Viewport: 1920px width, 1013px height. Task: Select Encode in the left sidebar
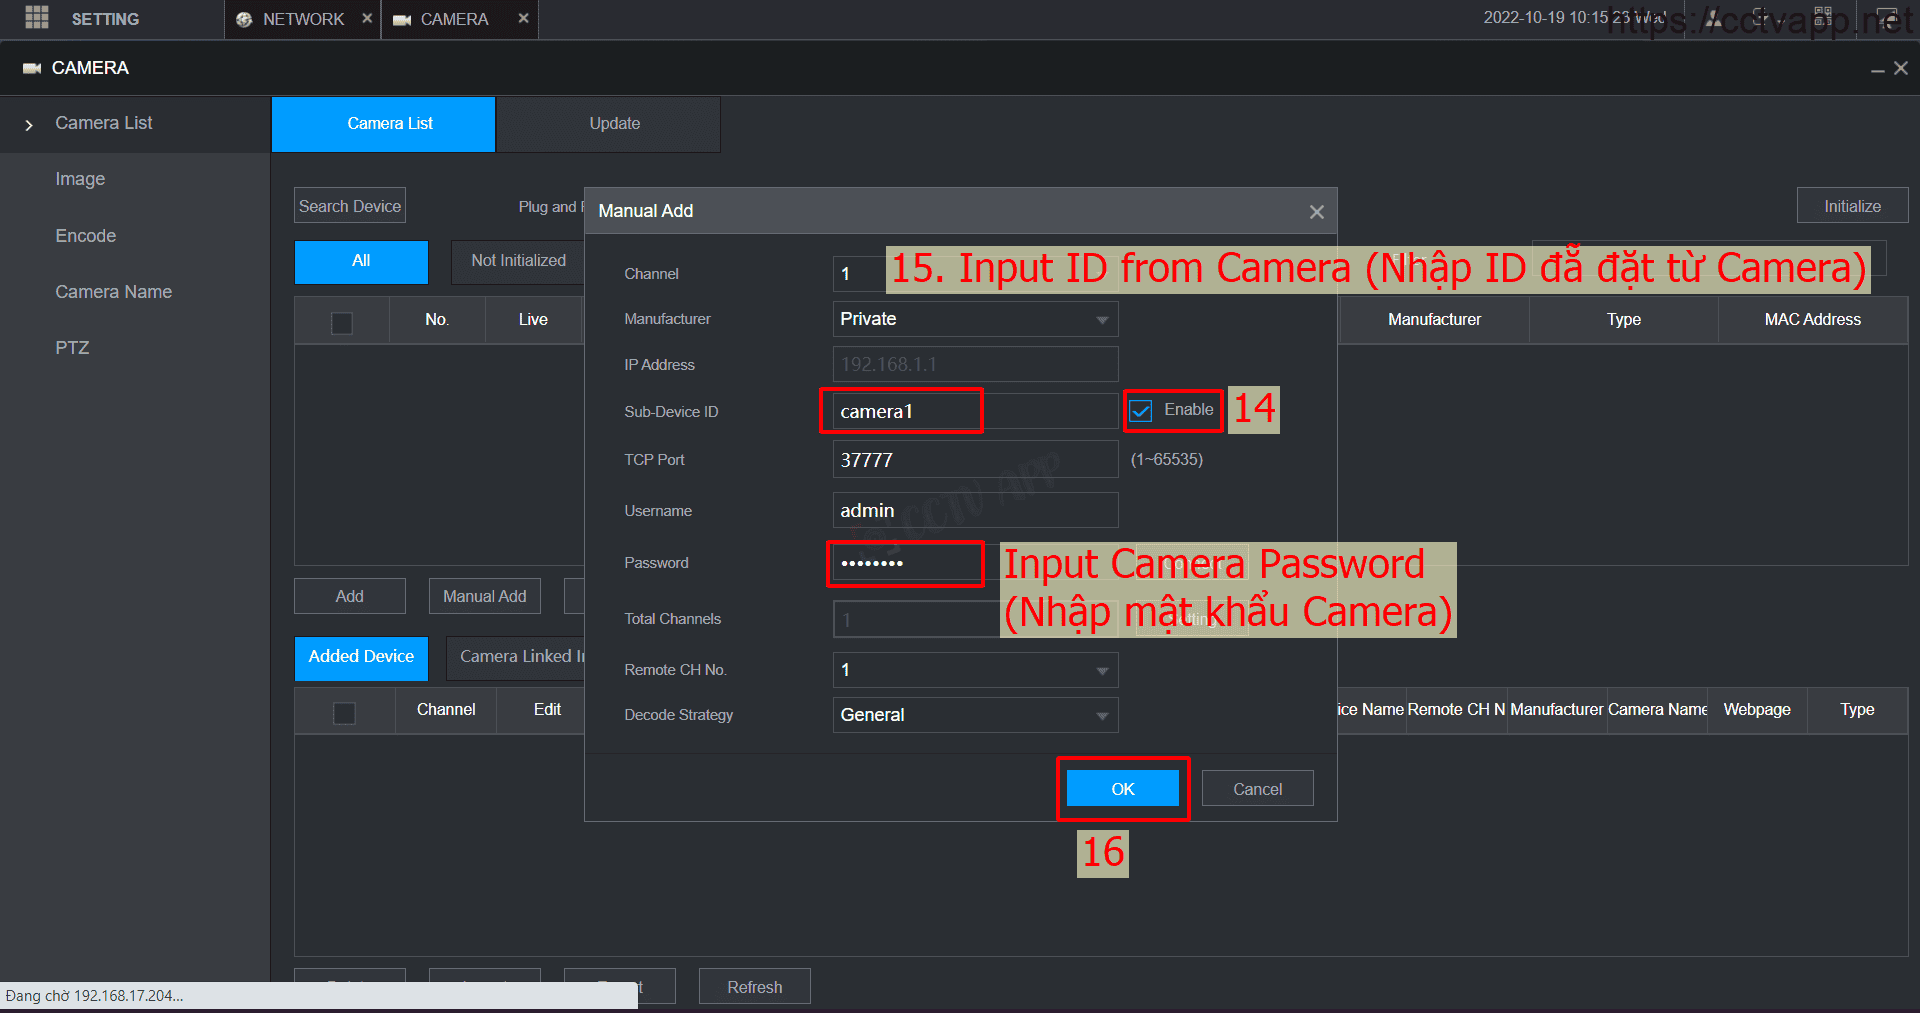point(86,236)
